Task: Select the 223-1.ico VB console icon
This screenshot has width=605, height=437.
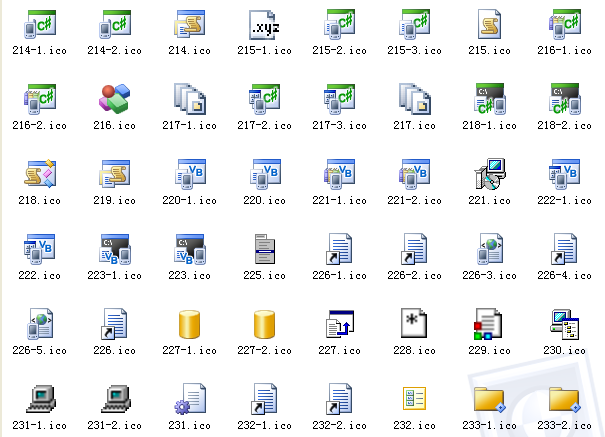Action: coord(115,248)
